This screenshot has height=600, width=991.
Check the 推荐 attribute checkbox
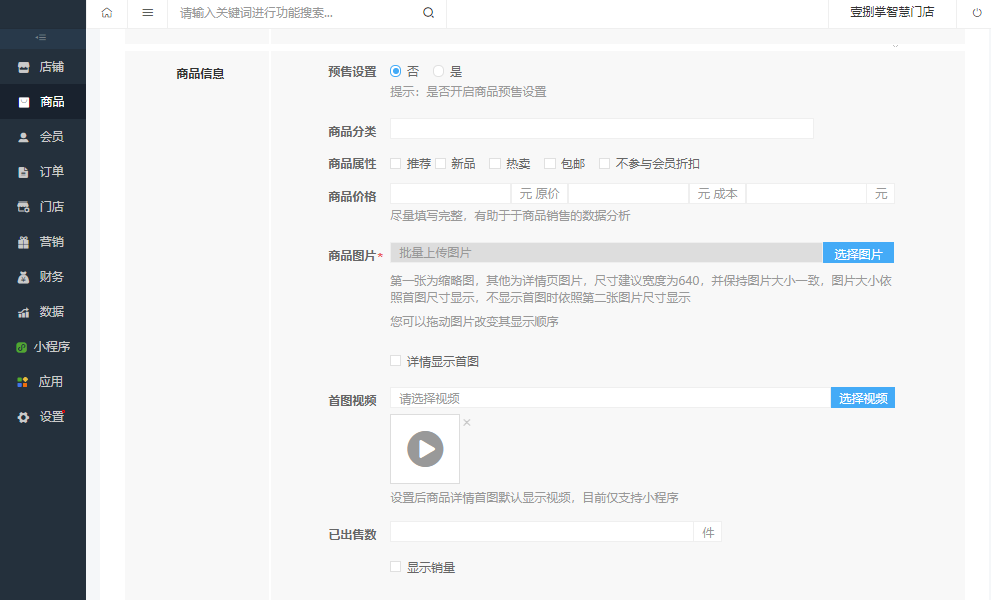click(x=396, y=164)
